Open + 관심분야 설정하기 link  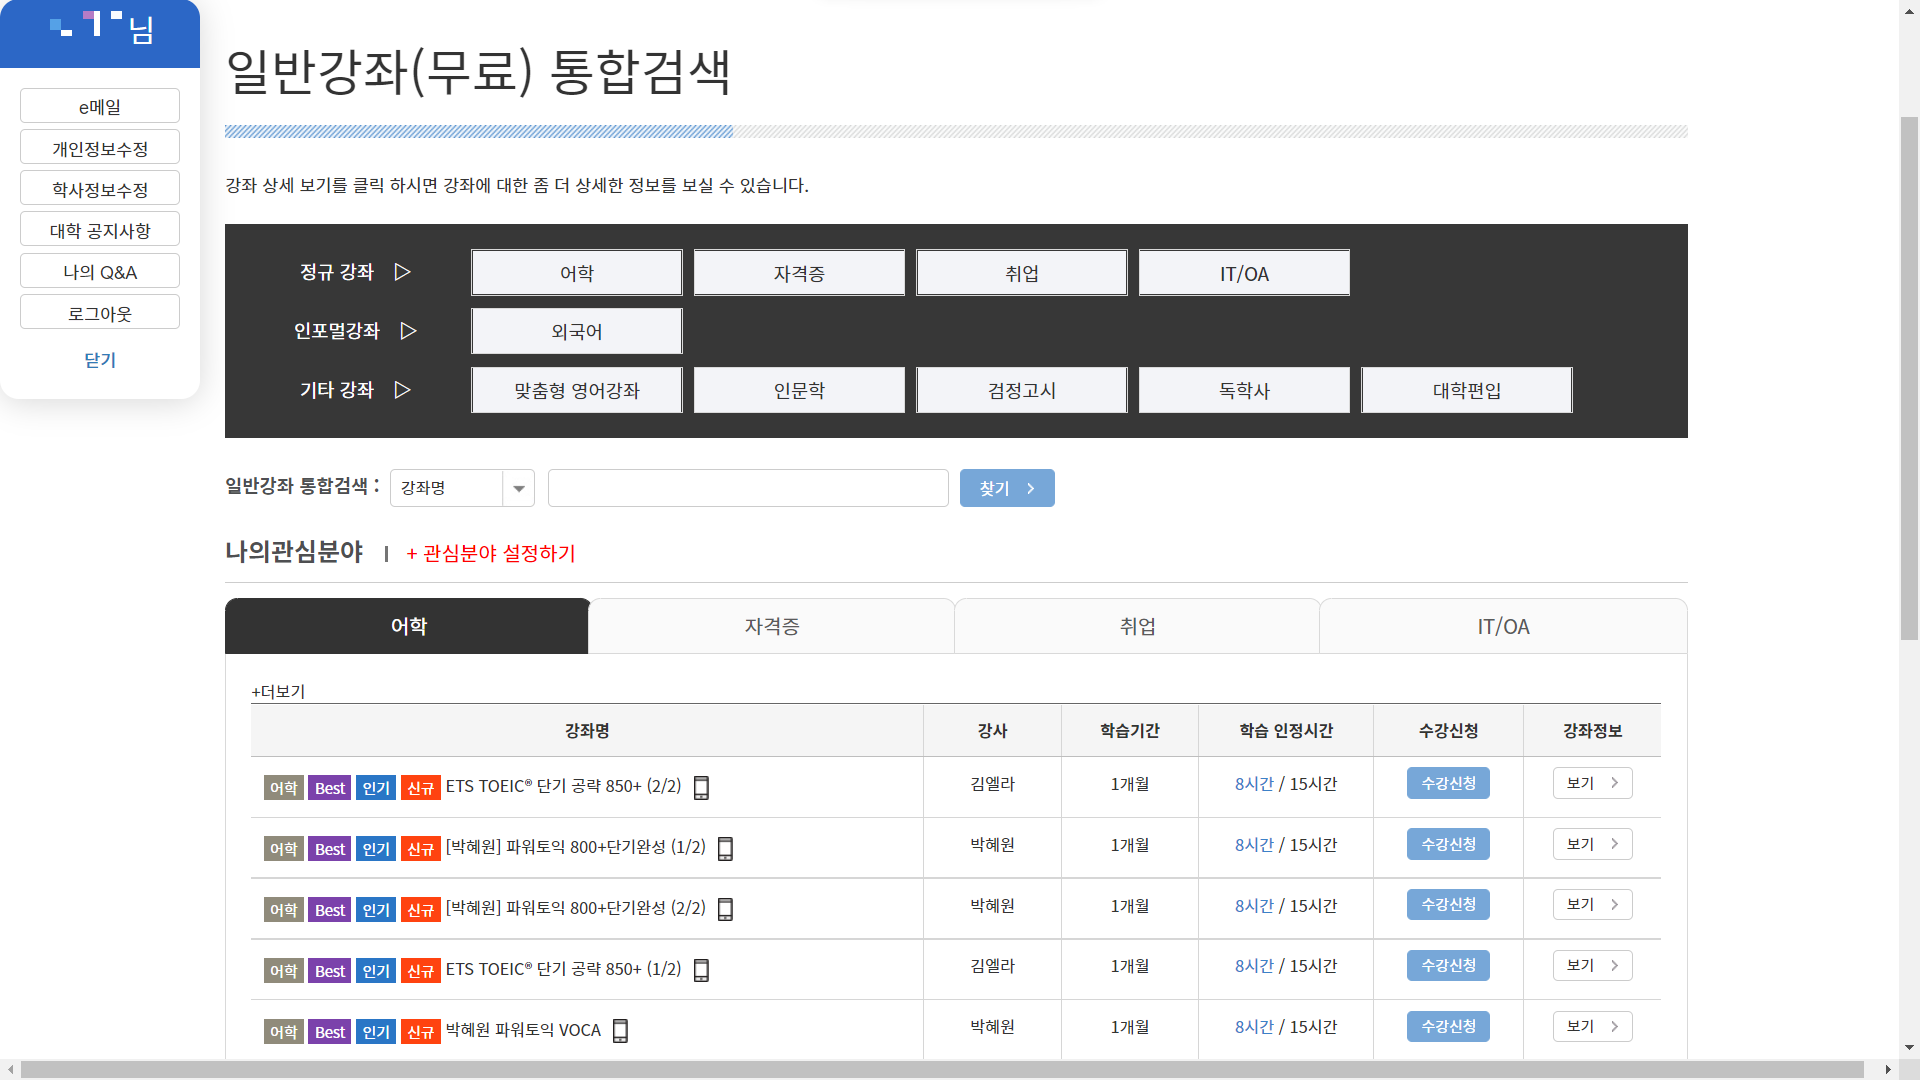pos(490,554)
